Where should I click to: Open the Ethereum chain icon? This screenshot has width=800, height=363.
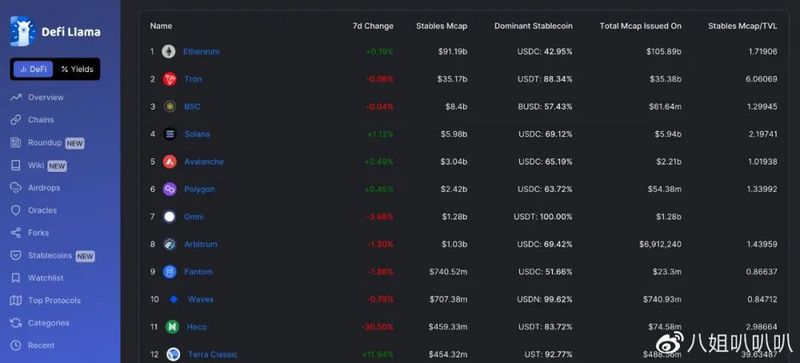tap(169, 52)
